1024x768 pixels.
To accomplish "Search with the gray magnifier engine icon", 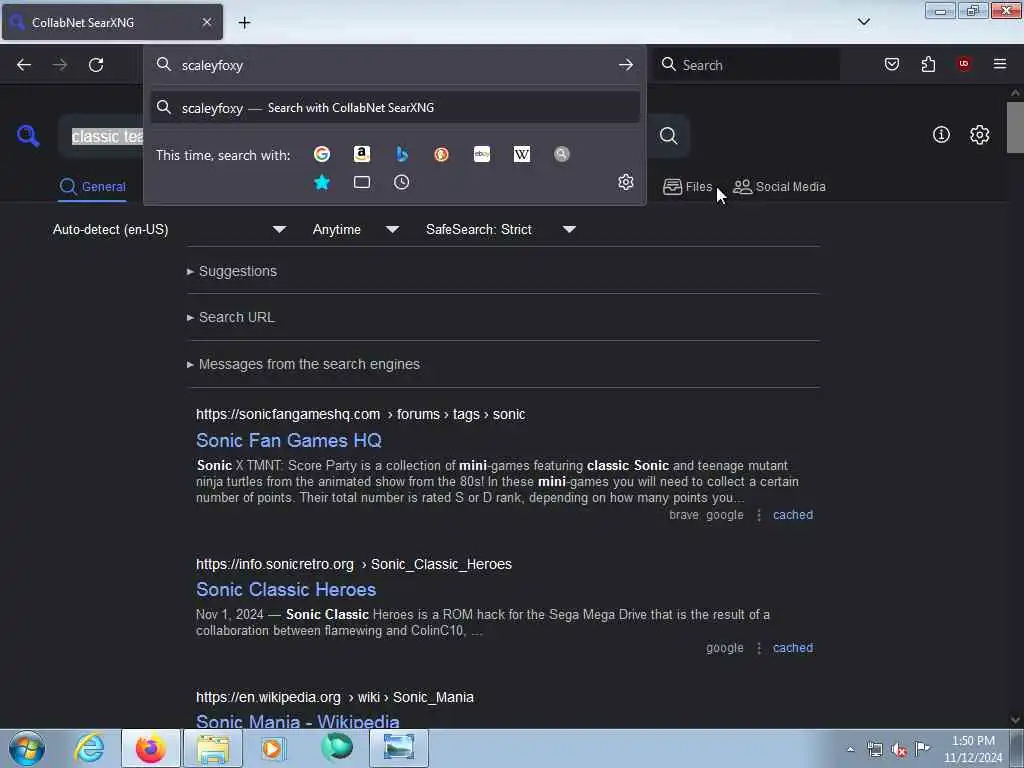I will (562, 154).
